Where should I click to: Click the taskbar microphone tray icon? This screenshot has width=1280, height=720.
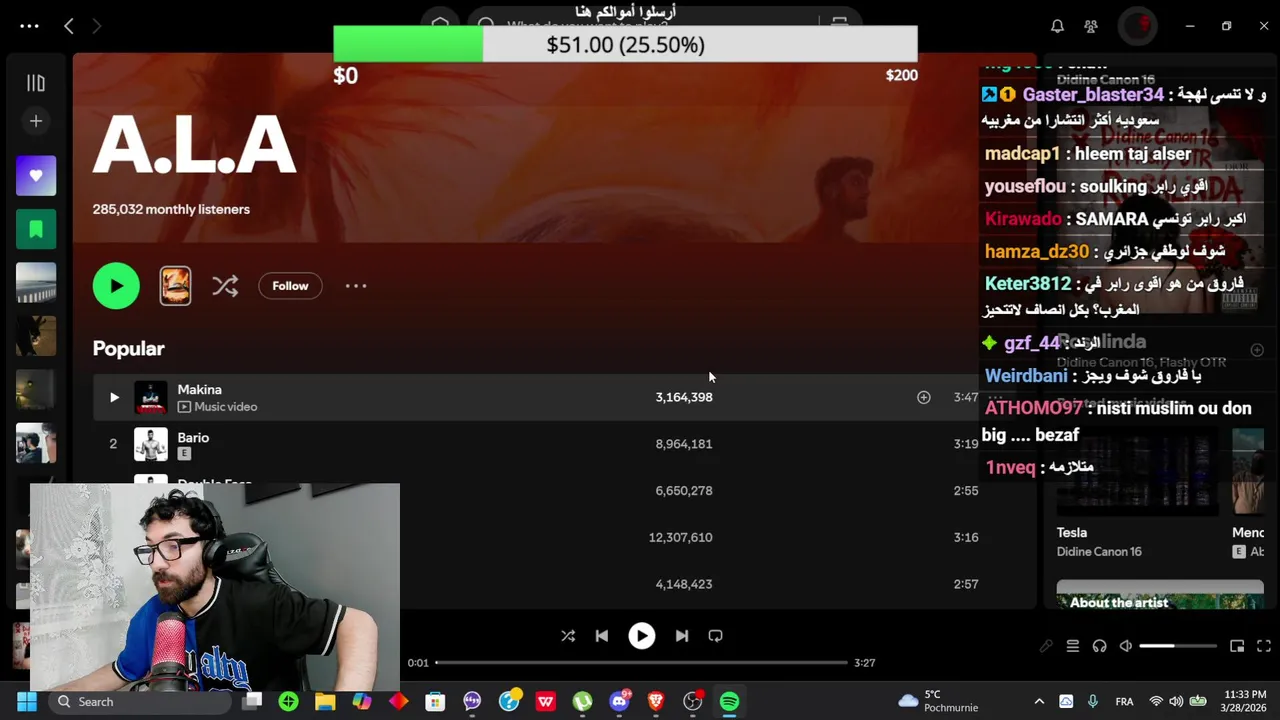point(1093,702)
